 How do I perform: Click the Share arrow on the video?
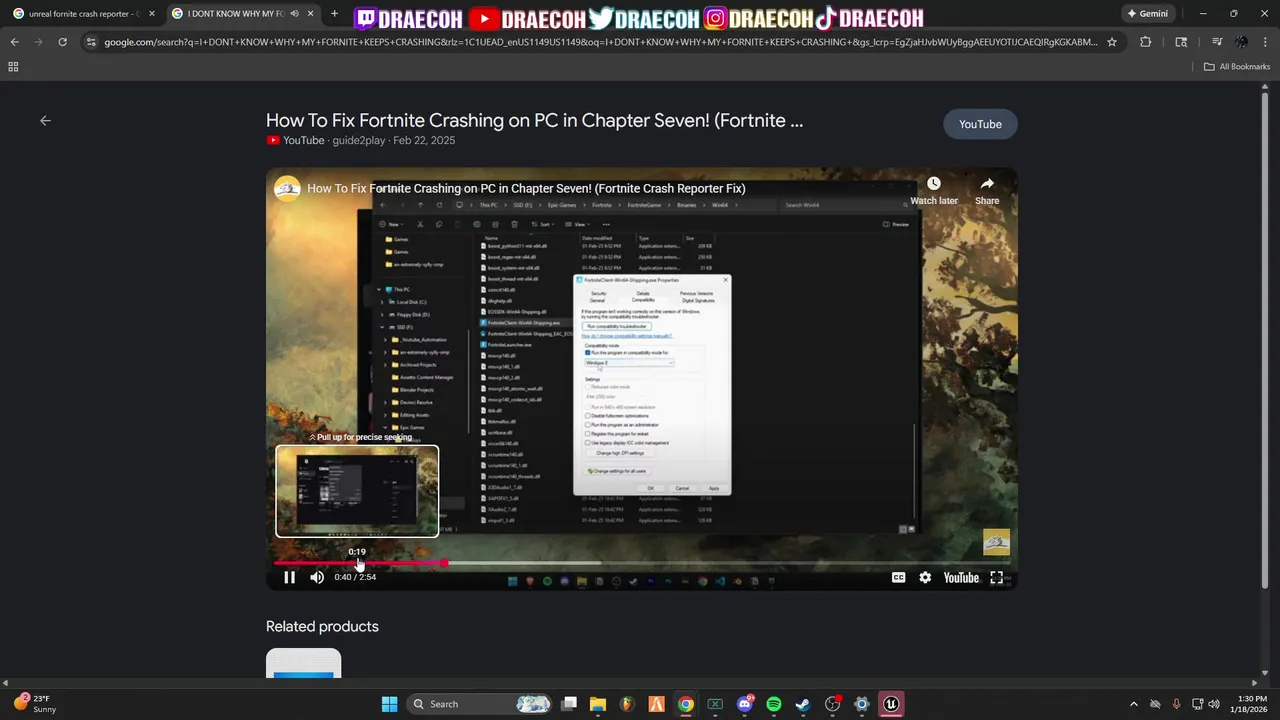(x=987, y=184)
